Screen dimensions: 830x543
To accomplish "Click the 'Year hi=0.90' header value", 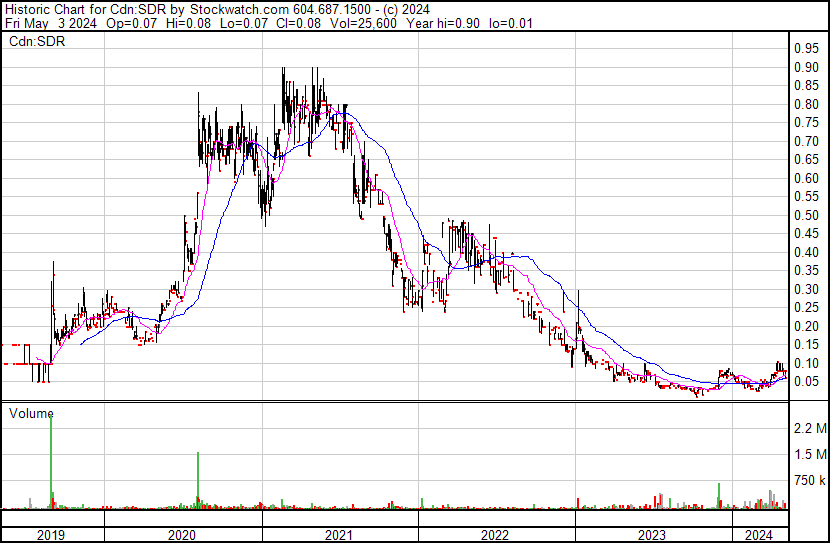I will tap(443, 23).
